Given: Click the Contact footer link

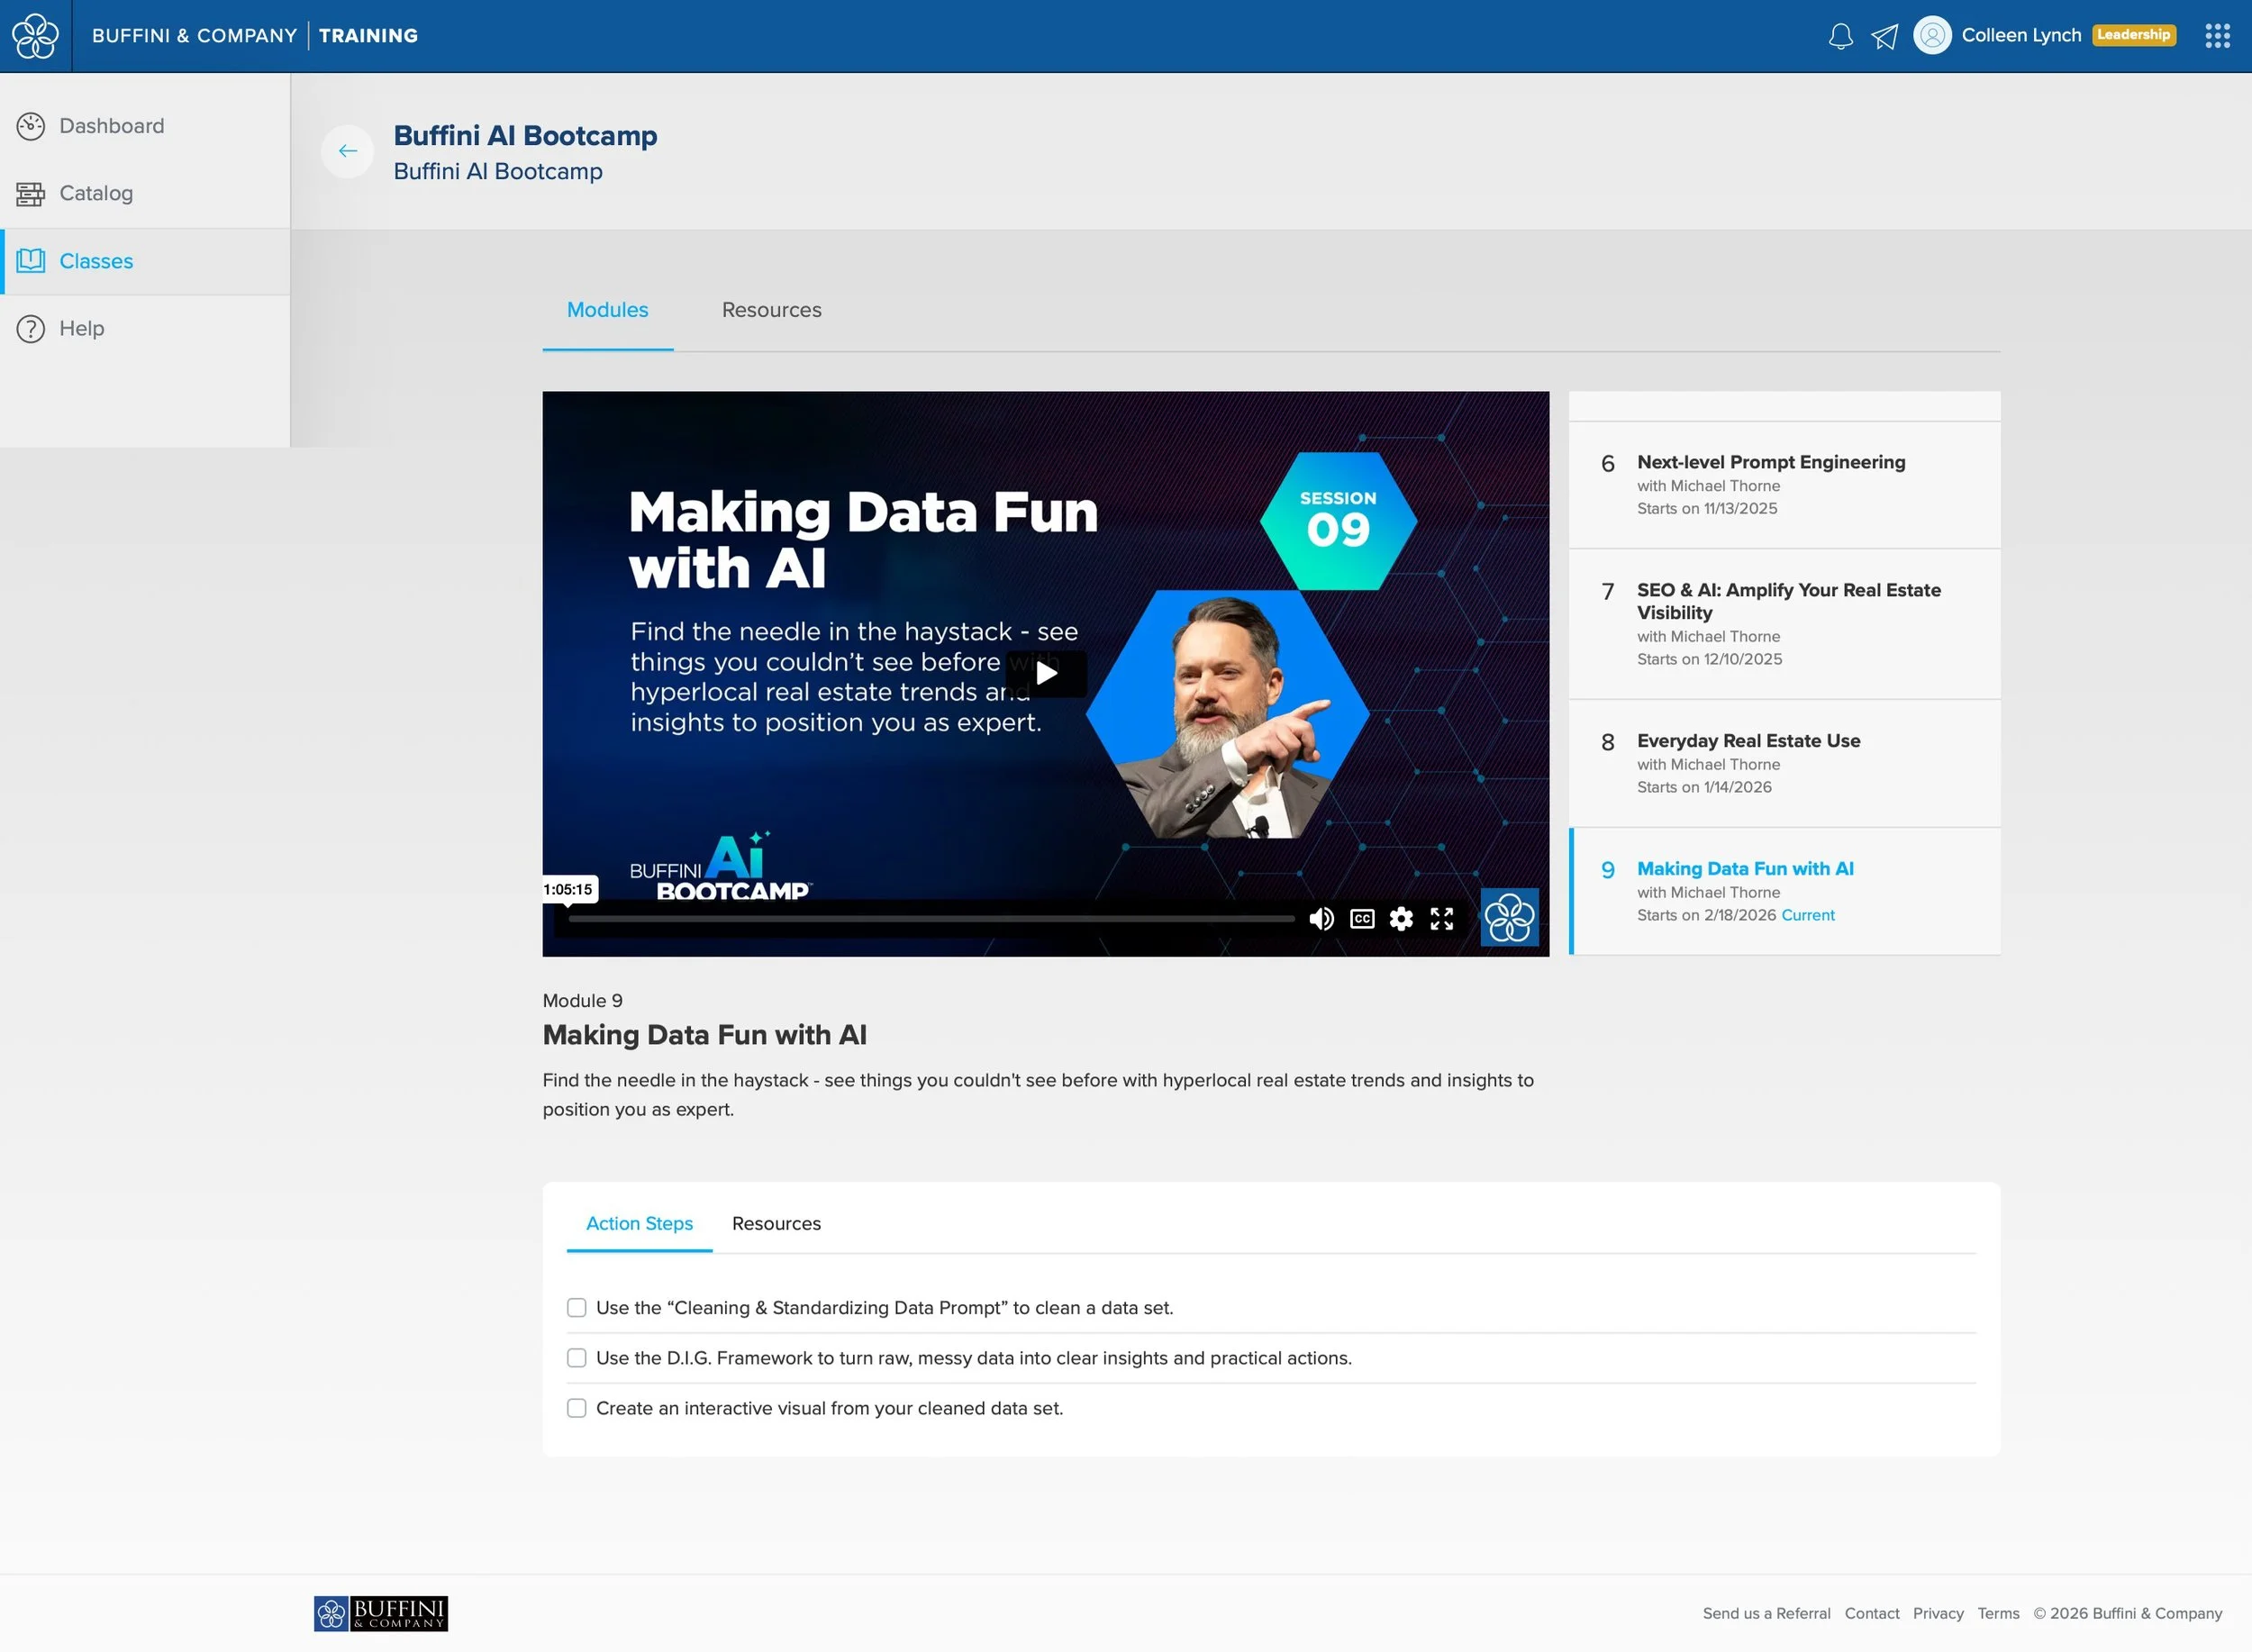Looking at the screenshot, I should [1871, 1613].
